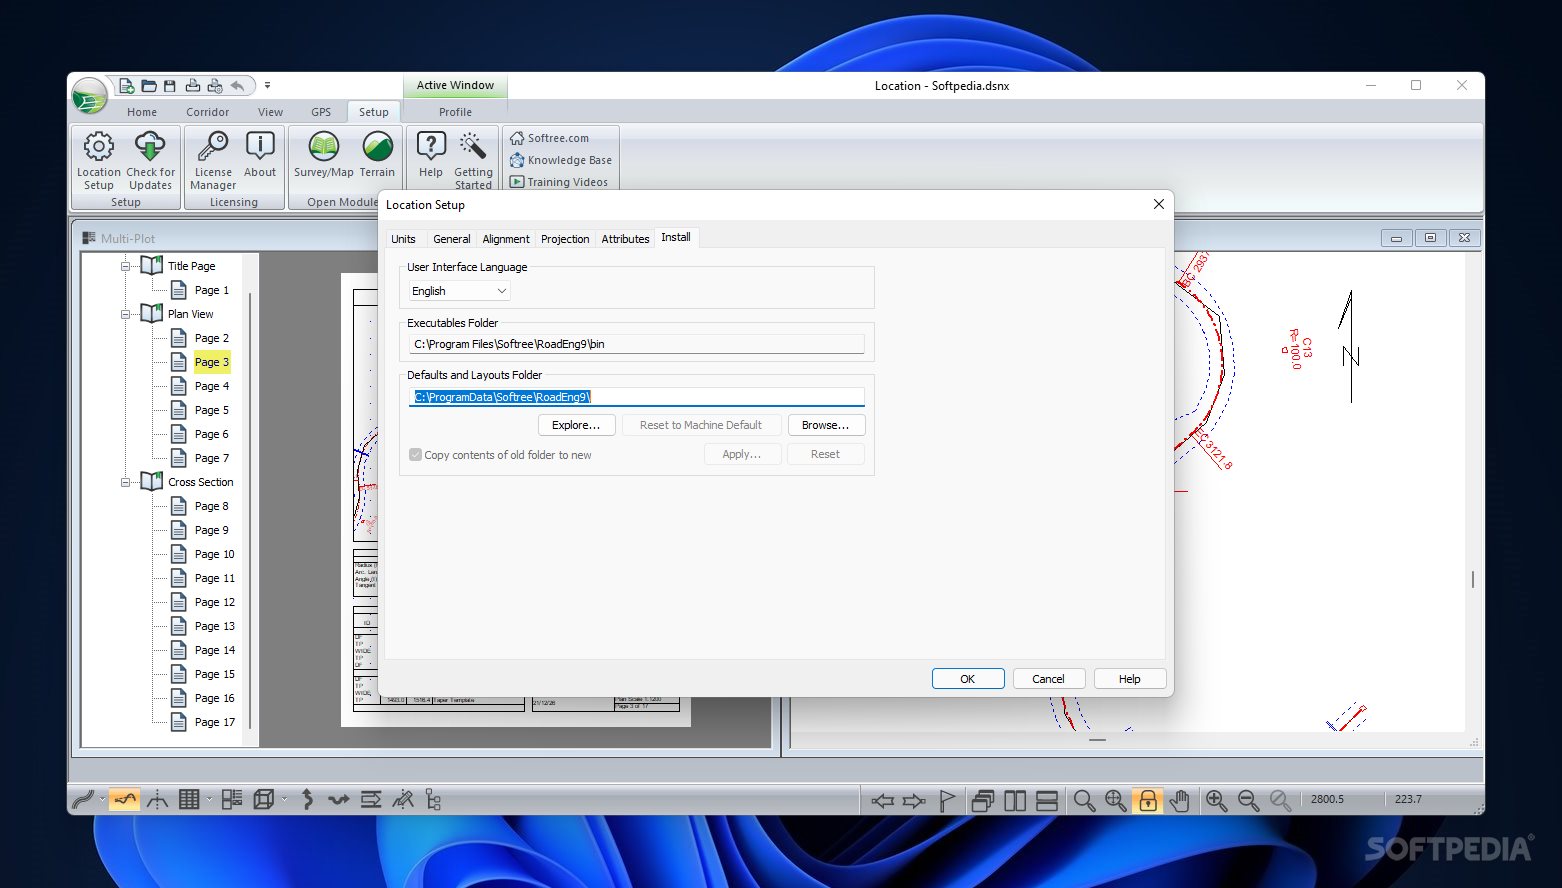Click the flag icon in status toolbar
Image resolution: width=1562 pixels, height=888 pixels.
(947, 800)
